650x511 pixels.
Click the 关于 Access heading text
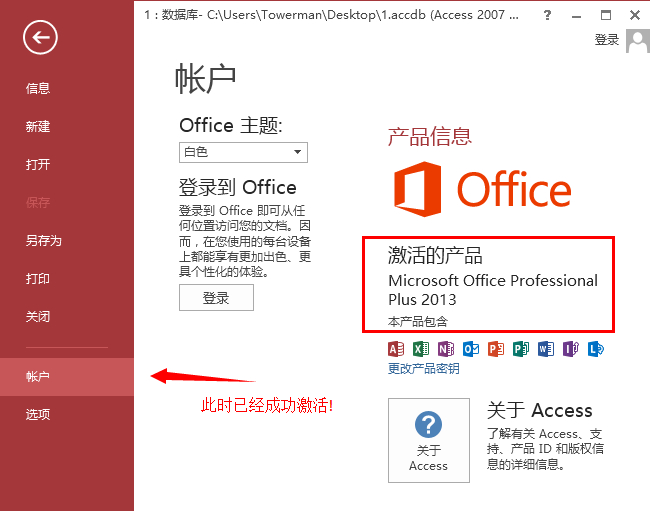tap(540, 410)
